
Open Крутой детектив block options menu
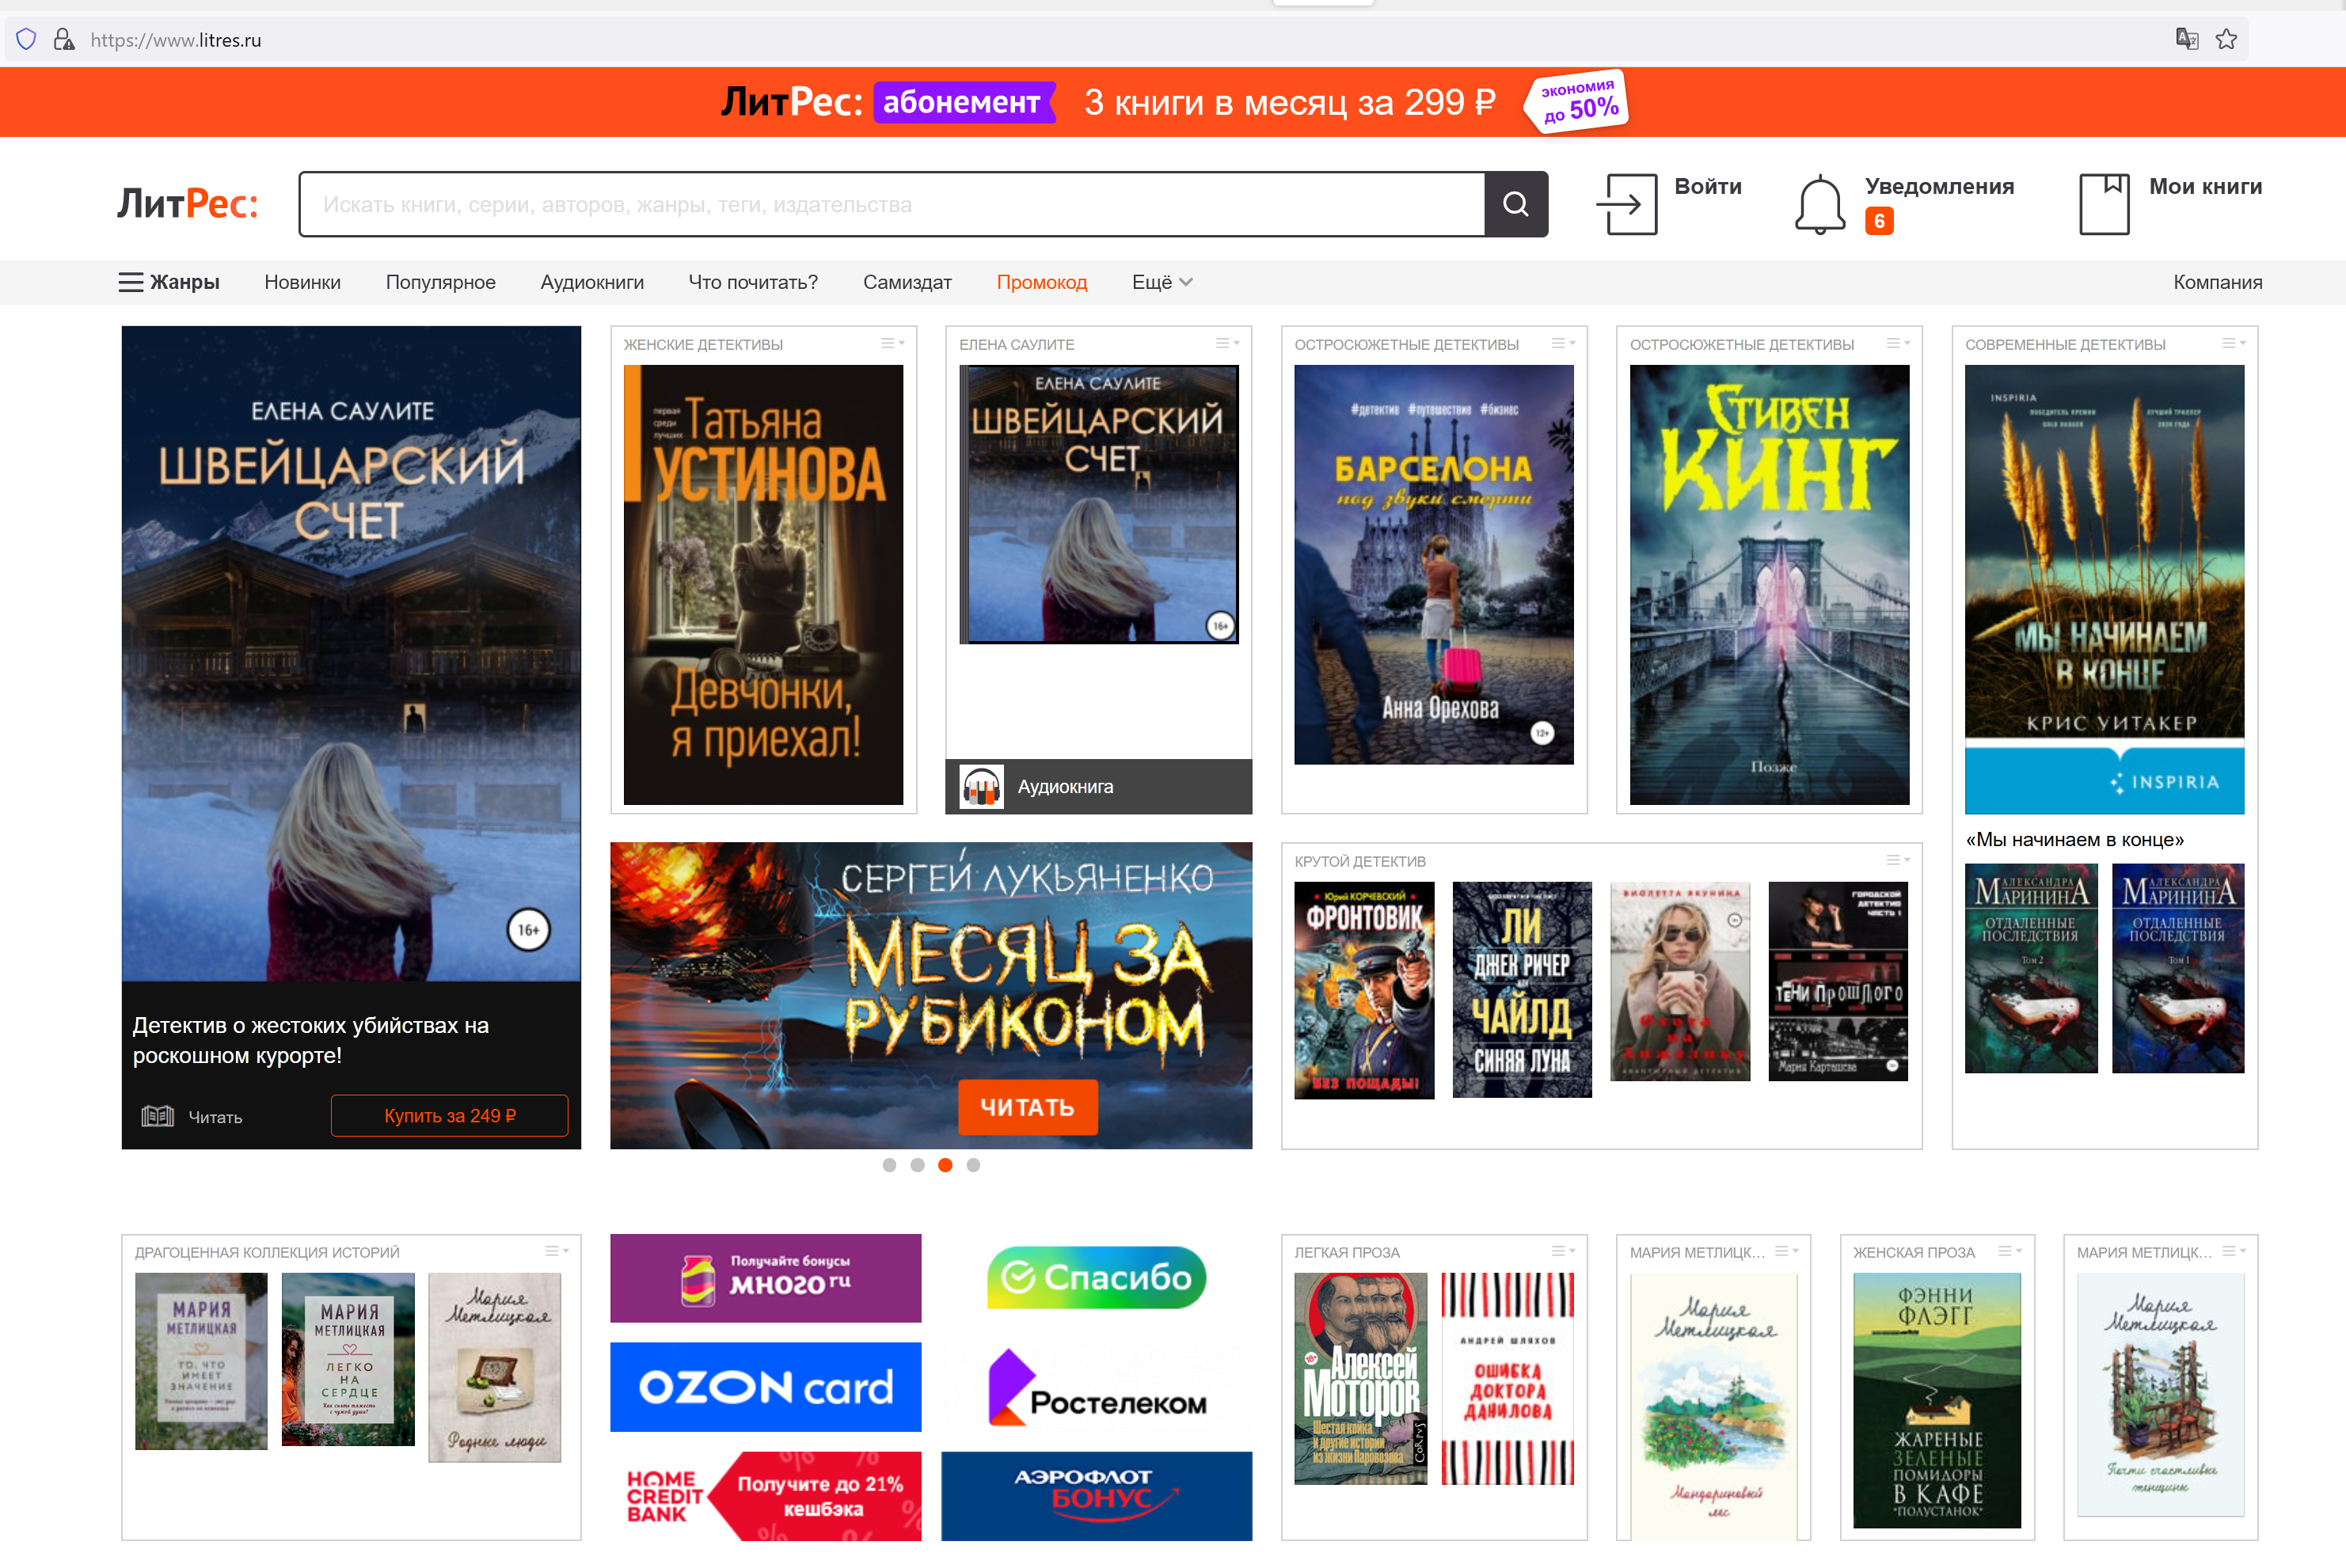(1897, 861)
